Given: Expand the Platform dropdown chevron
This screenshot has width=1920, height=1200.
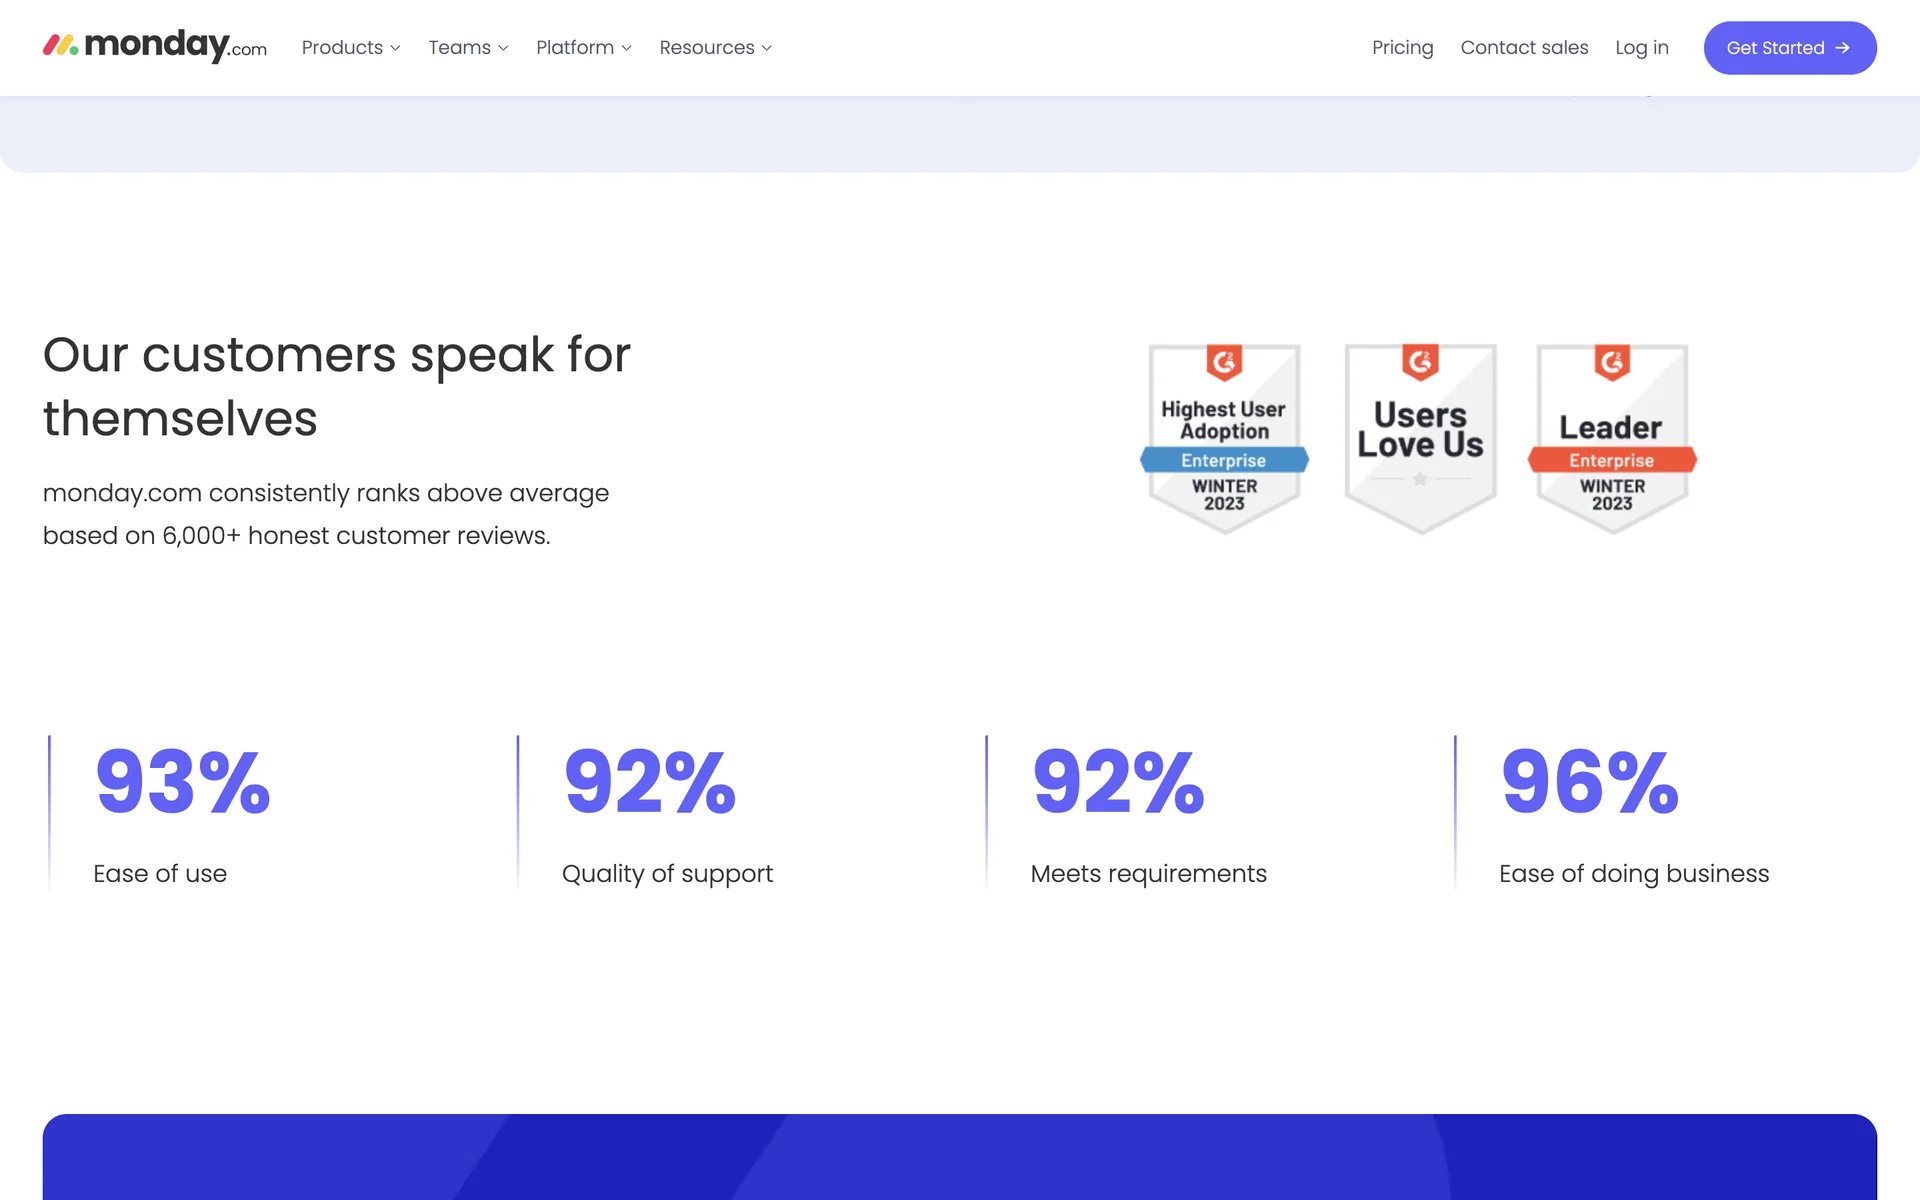Looking at the screenshot, I should (x=627, y=48).
